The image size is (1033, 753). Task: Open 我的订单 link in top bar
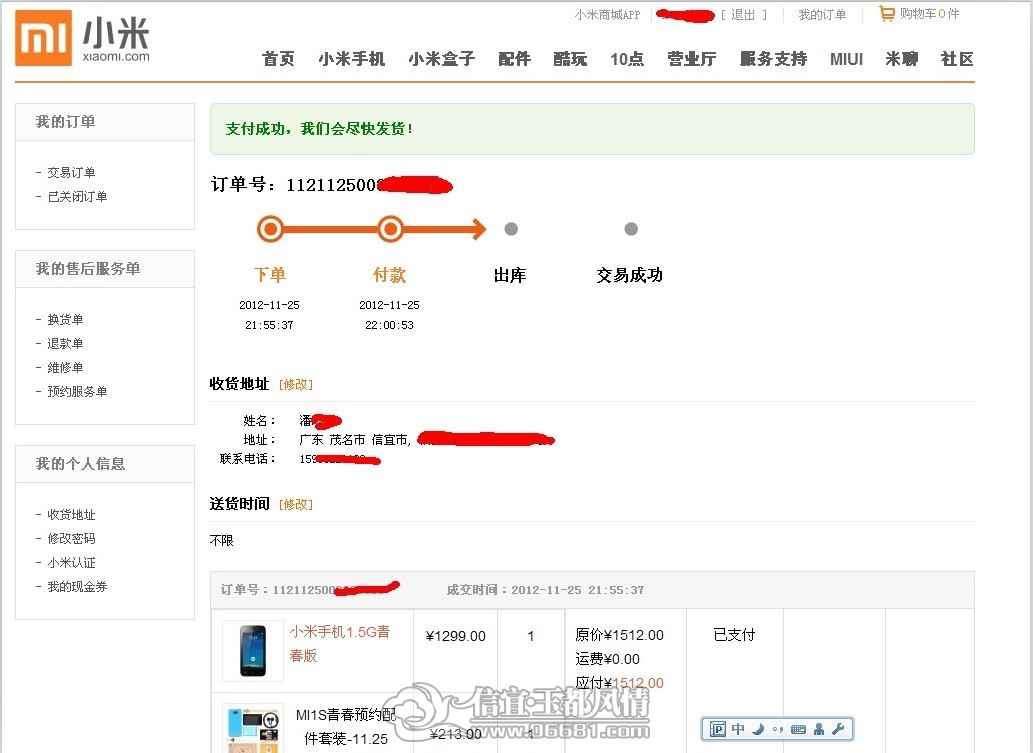(x=822, y=14)
